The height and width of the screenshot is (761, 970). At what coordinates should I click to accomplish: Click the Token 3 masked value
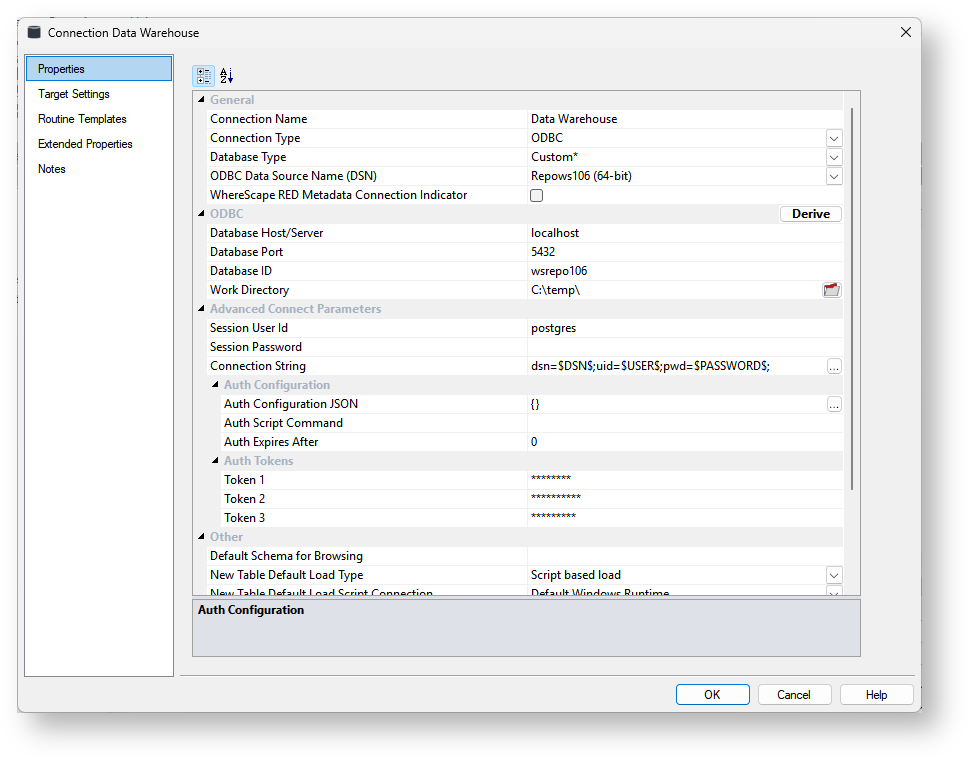click(685, 518)
